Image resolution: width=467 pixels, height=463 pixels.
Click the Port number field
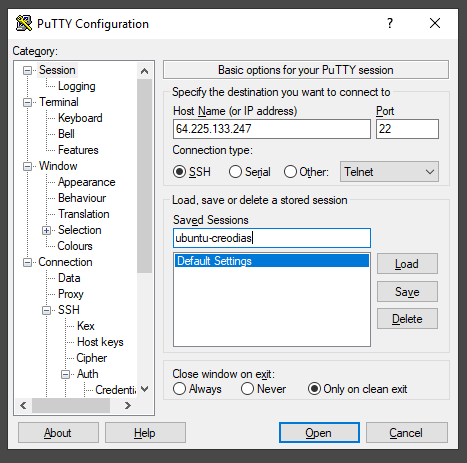(x=407, y=129)
